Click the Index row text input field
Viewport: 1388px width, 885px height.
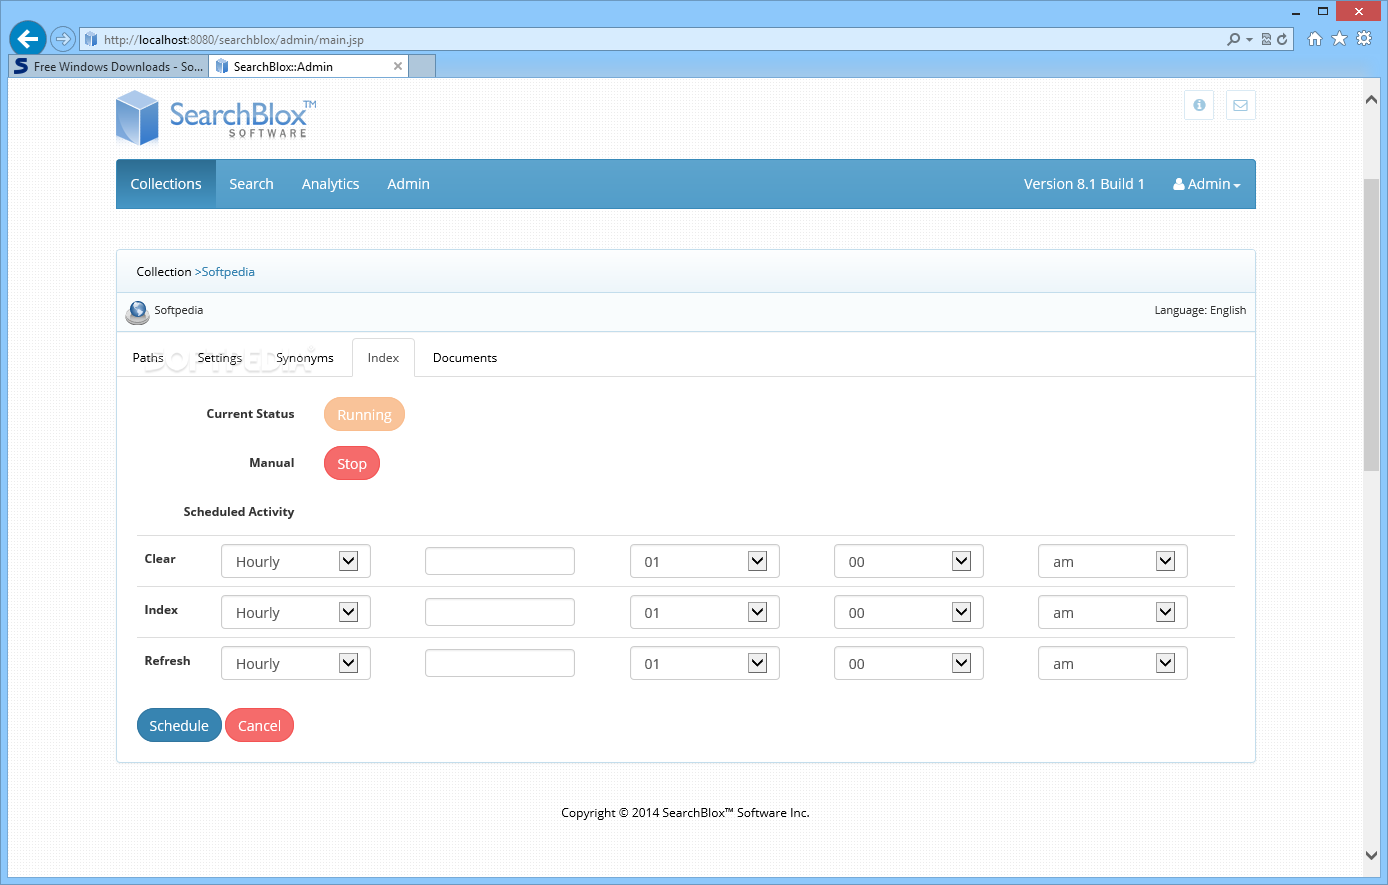(x=500, y=612)
